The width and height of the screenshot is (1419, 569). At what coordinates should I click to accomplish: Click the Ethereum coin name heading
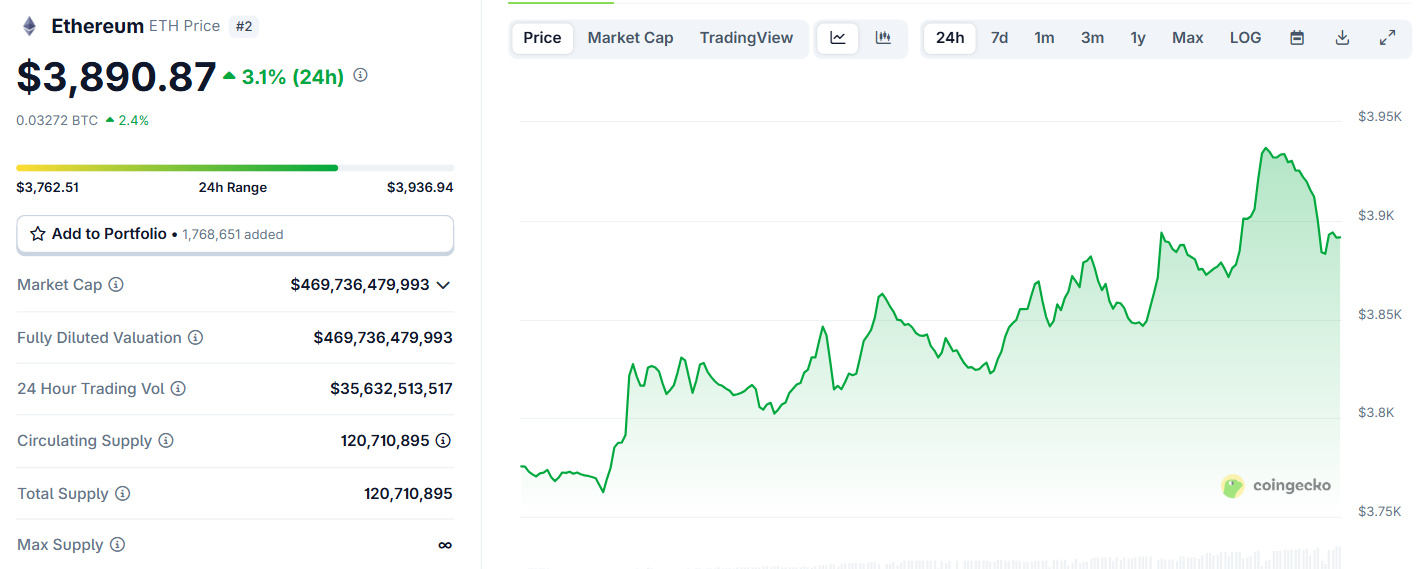(x=98, y=27)
